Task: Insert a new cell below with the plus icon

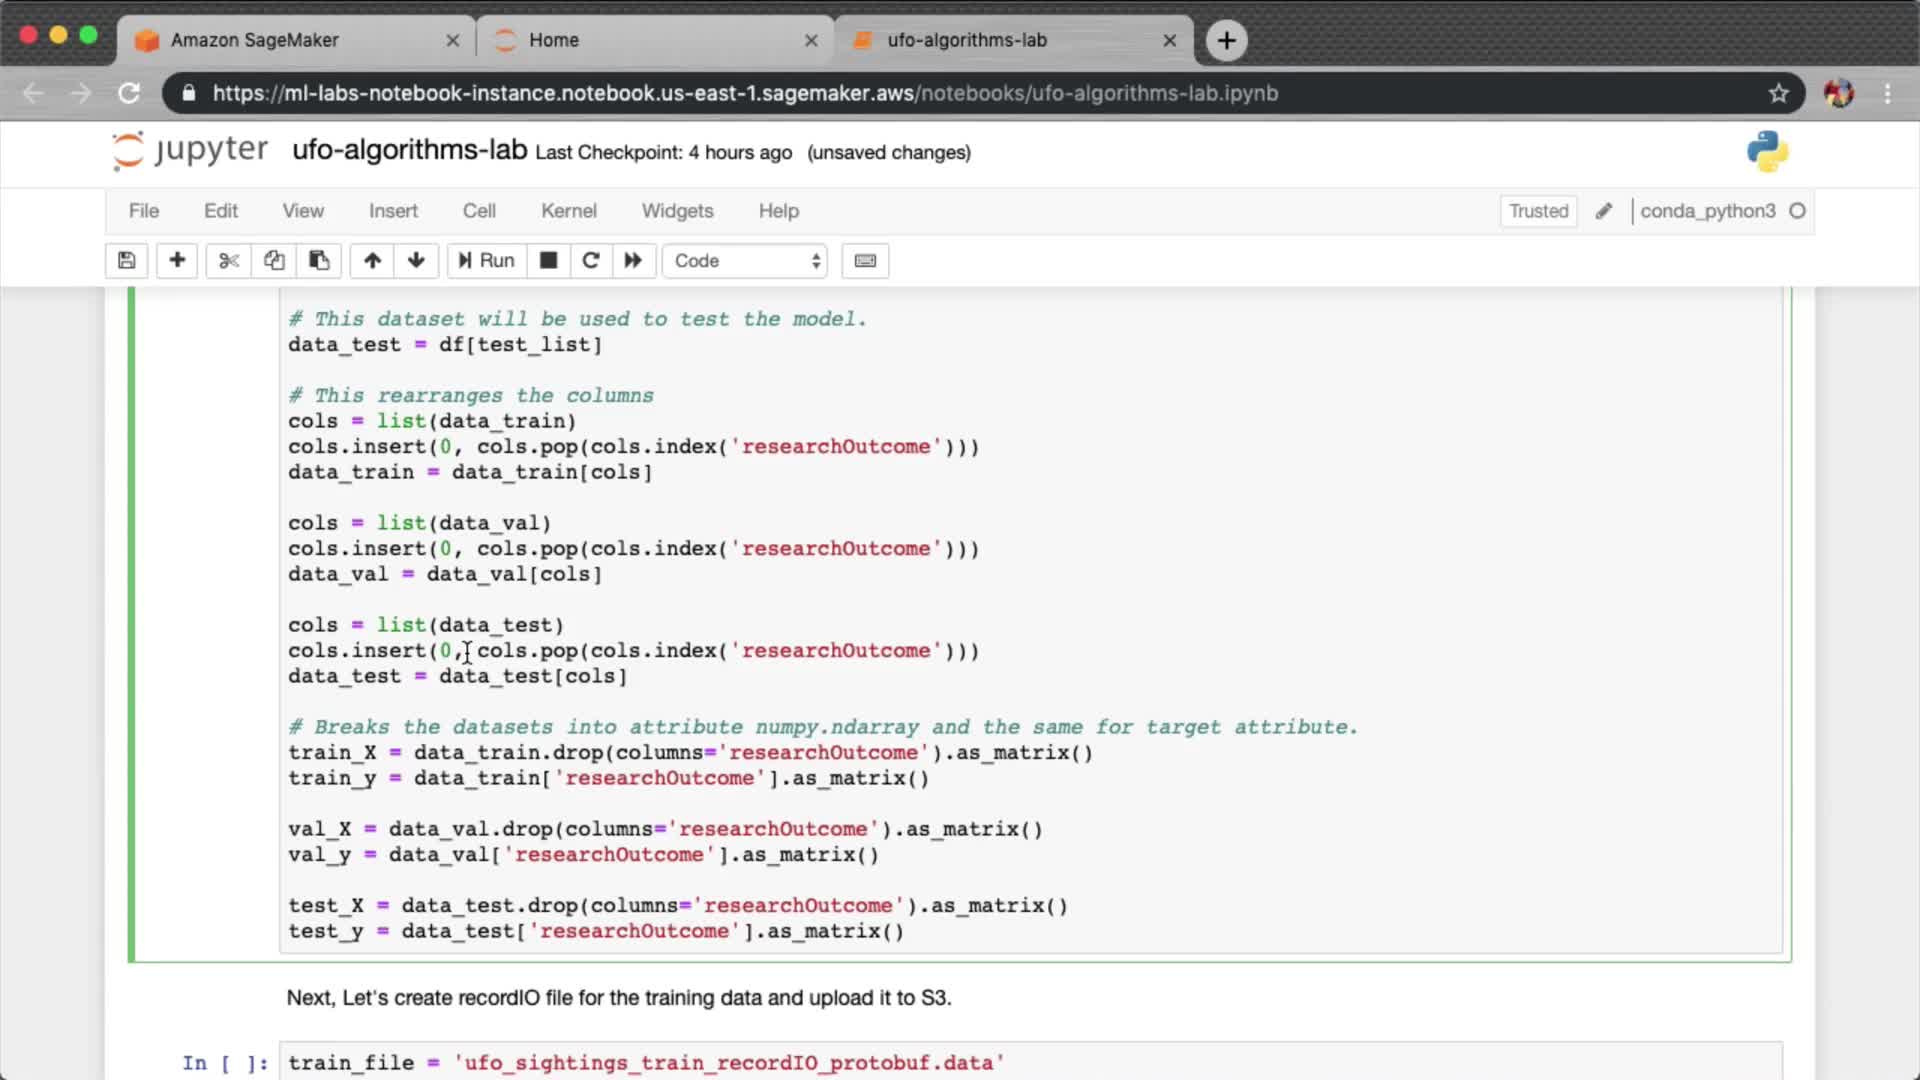Action: tap(177, 261)
